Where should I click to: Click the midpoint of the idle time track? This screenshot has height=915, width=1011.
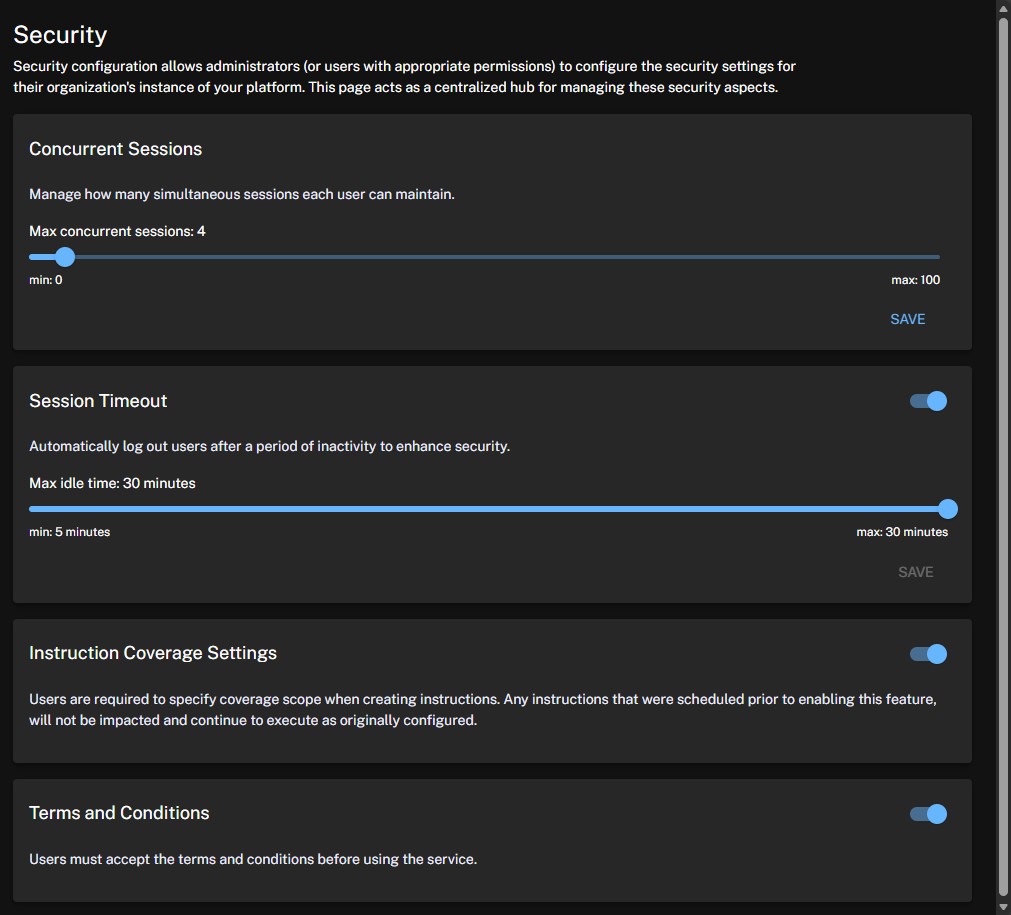click(488, 509)
